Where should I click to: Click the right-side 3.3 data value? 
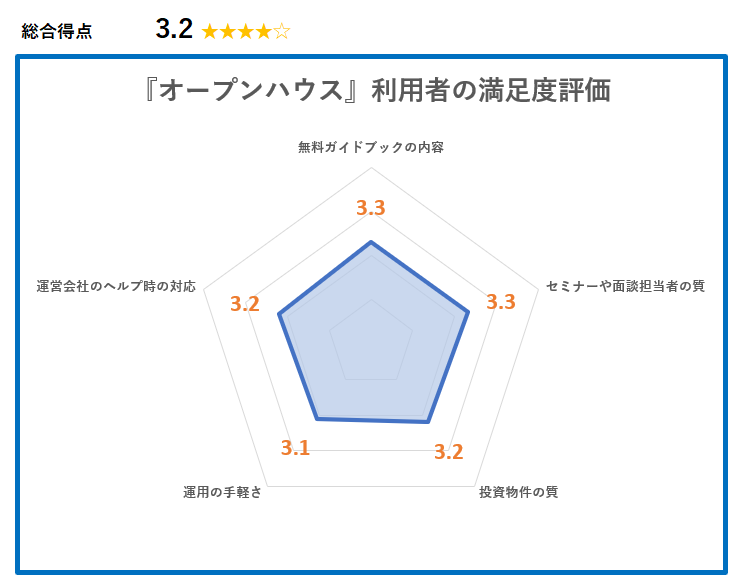coord(501,302)
